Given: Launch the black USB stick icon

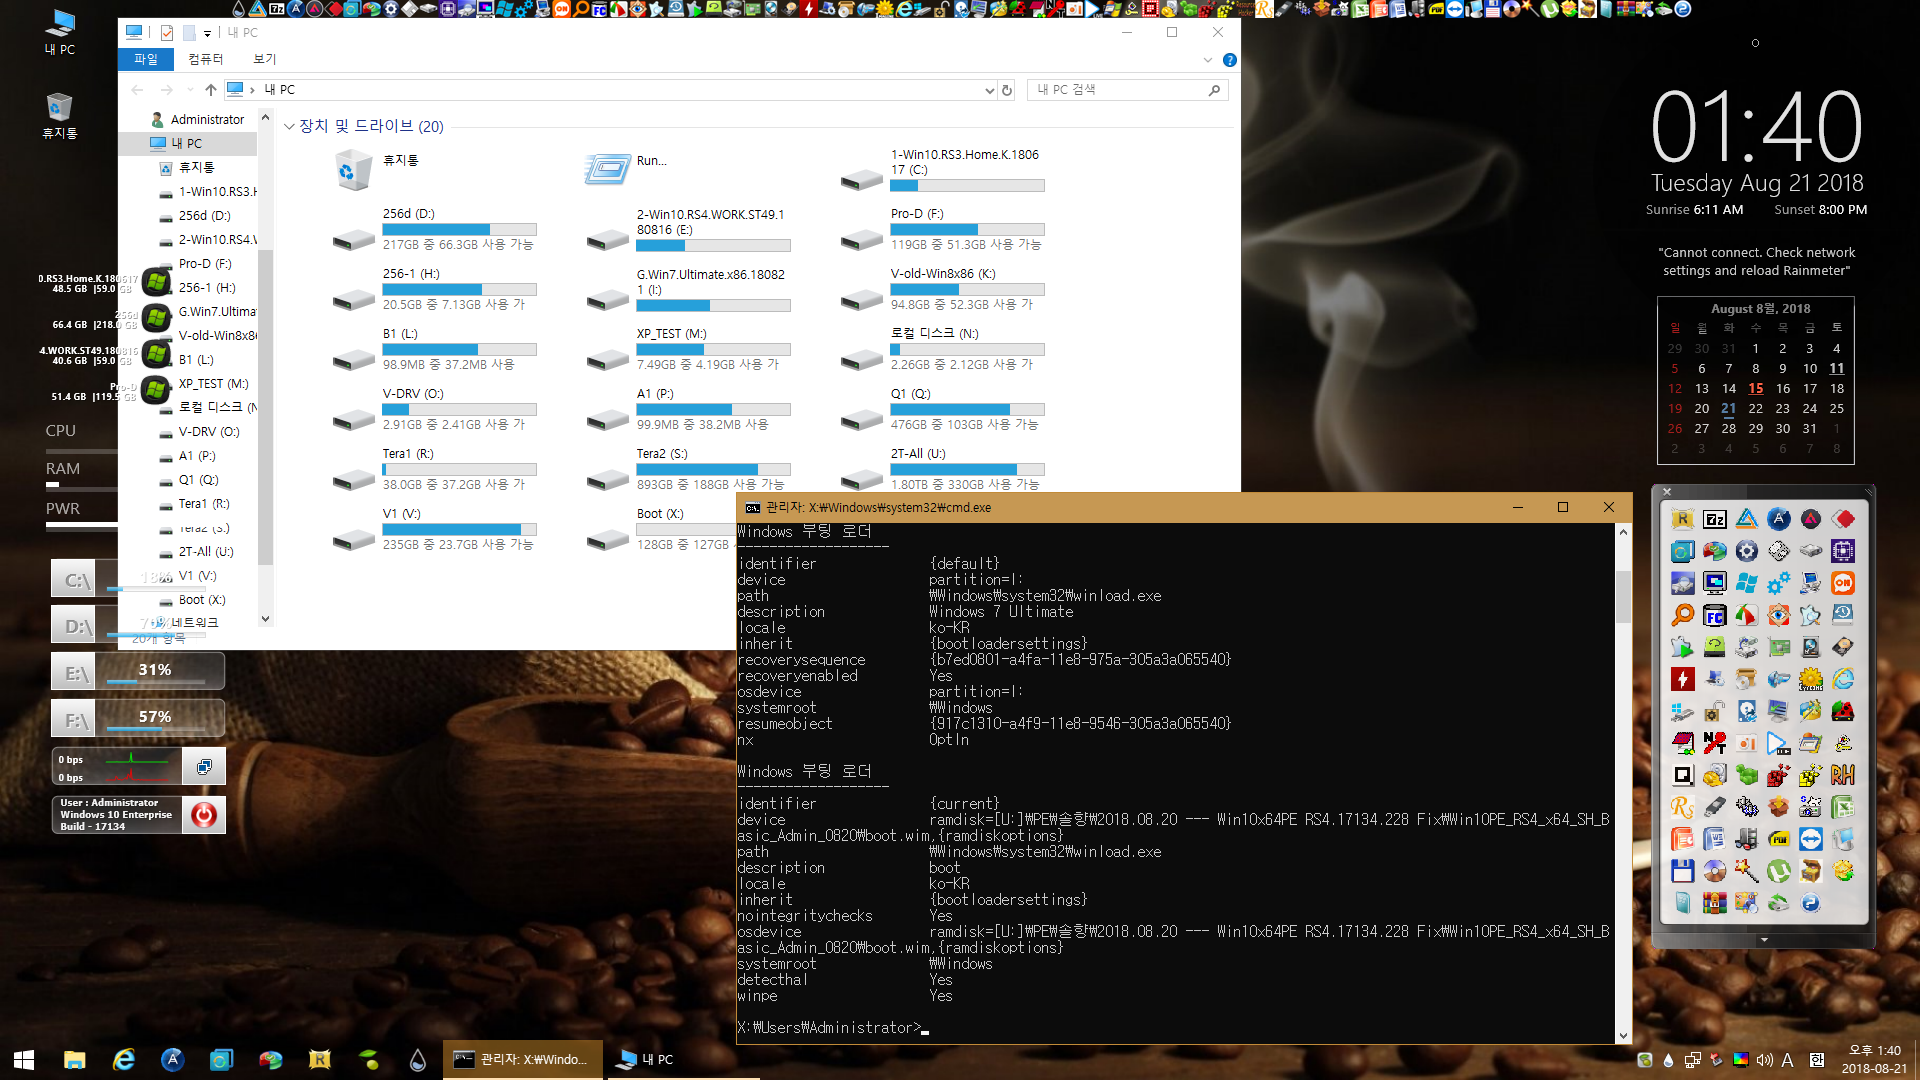Looking at the screenshot, I should tap(1714, 807).
